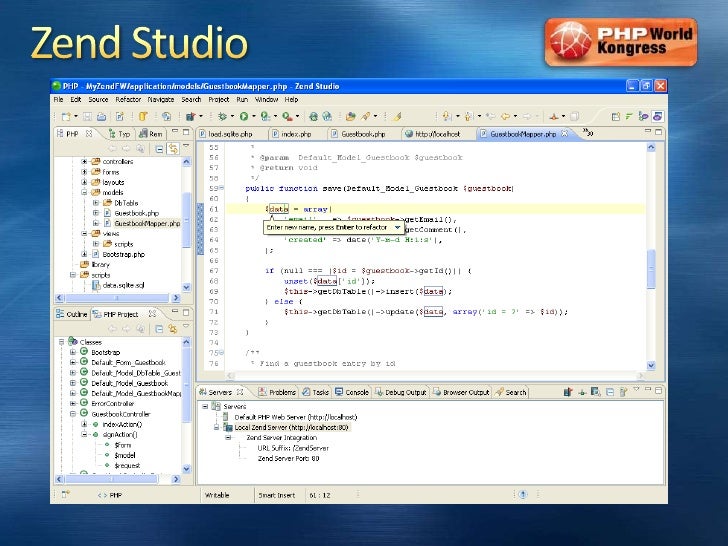Click the Debug bug icon in the toolbar
Image resolution: width=728 pixels, height=546 pixels.
(x=222, y=116)
